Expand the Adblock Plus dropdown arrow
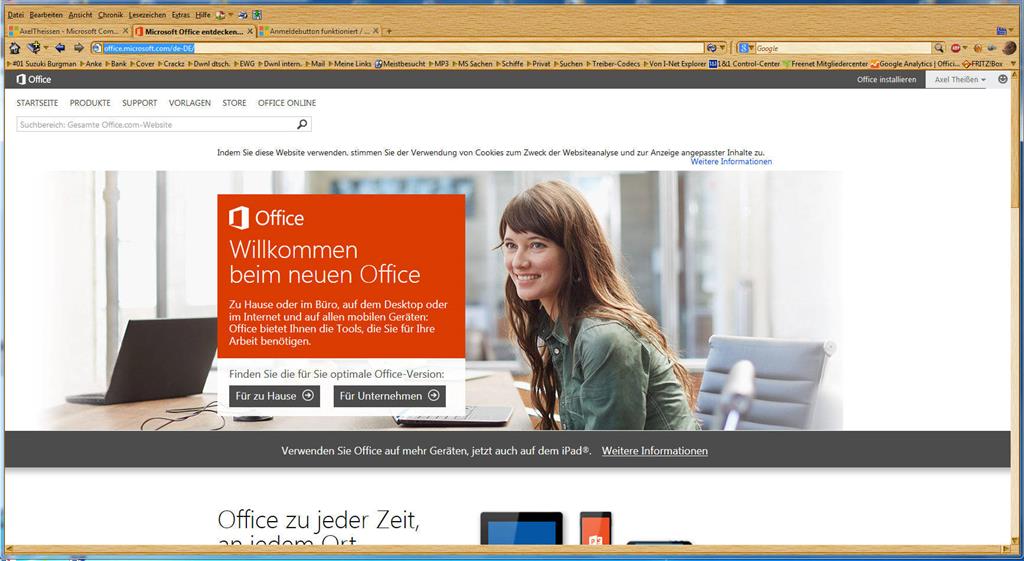 tap(965, 48)
